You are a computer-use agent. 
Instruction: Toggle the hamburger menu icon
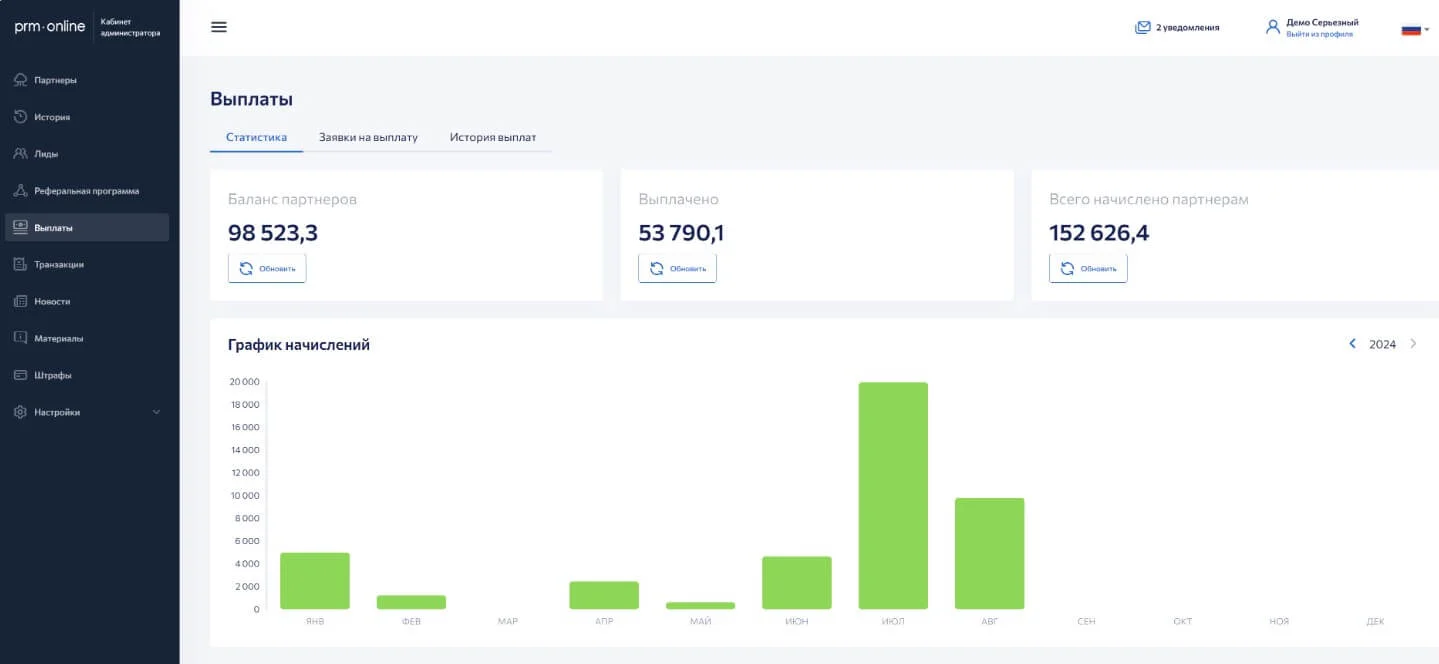point(219,27)
